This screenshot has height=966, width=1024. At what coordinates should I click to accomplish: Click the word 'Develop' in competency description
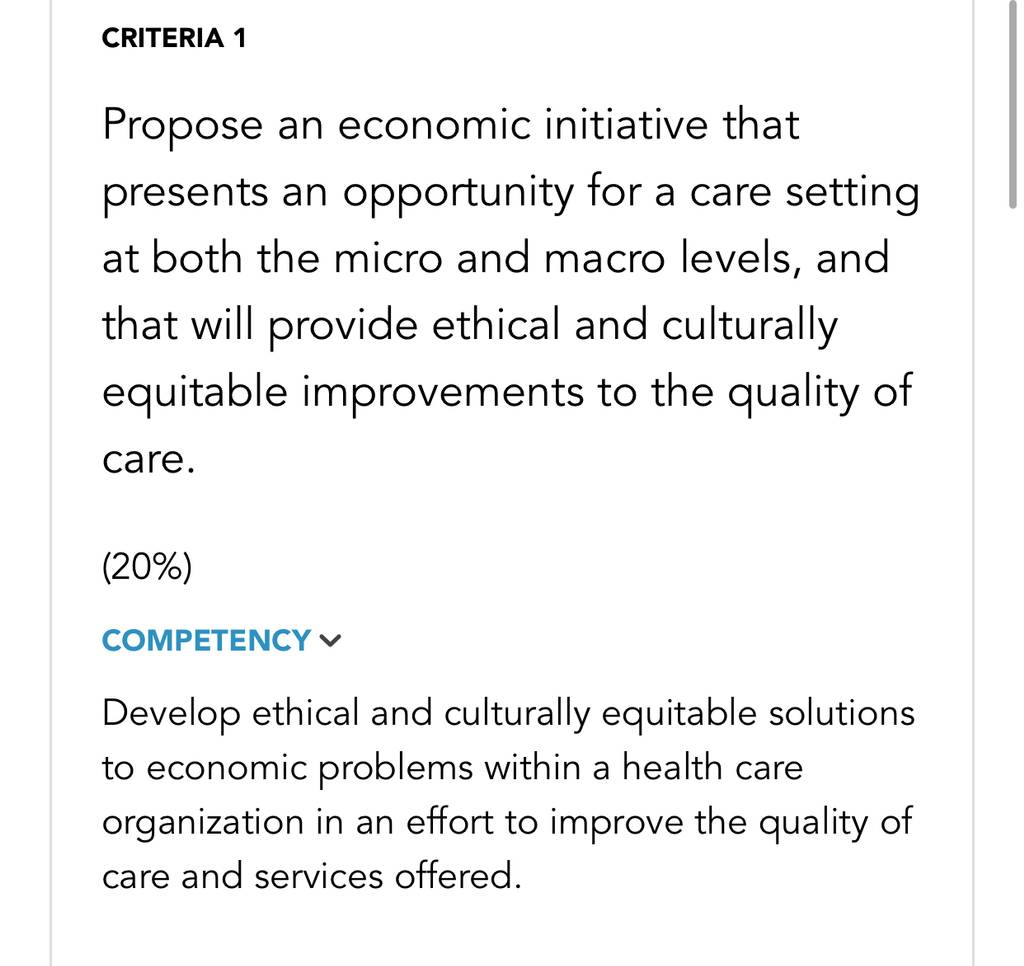click(171, 715)
